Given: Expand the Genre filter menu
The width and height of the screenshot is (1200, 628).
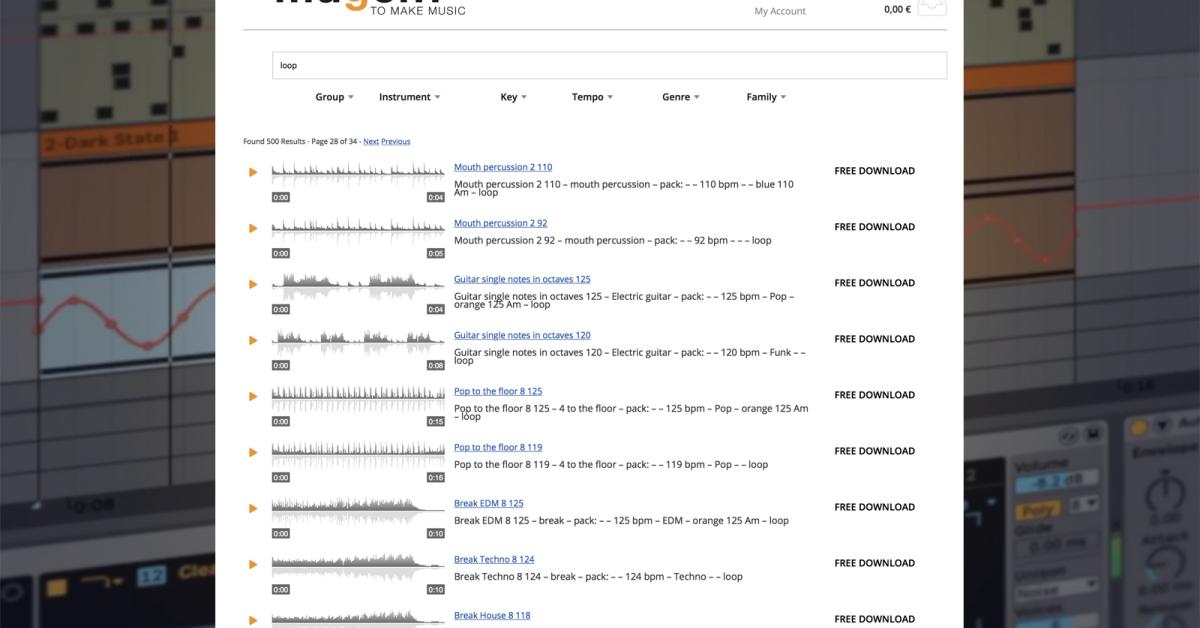Looking at the screenshot, I should coord(680,97).
